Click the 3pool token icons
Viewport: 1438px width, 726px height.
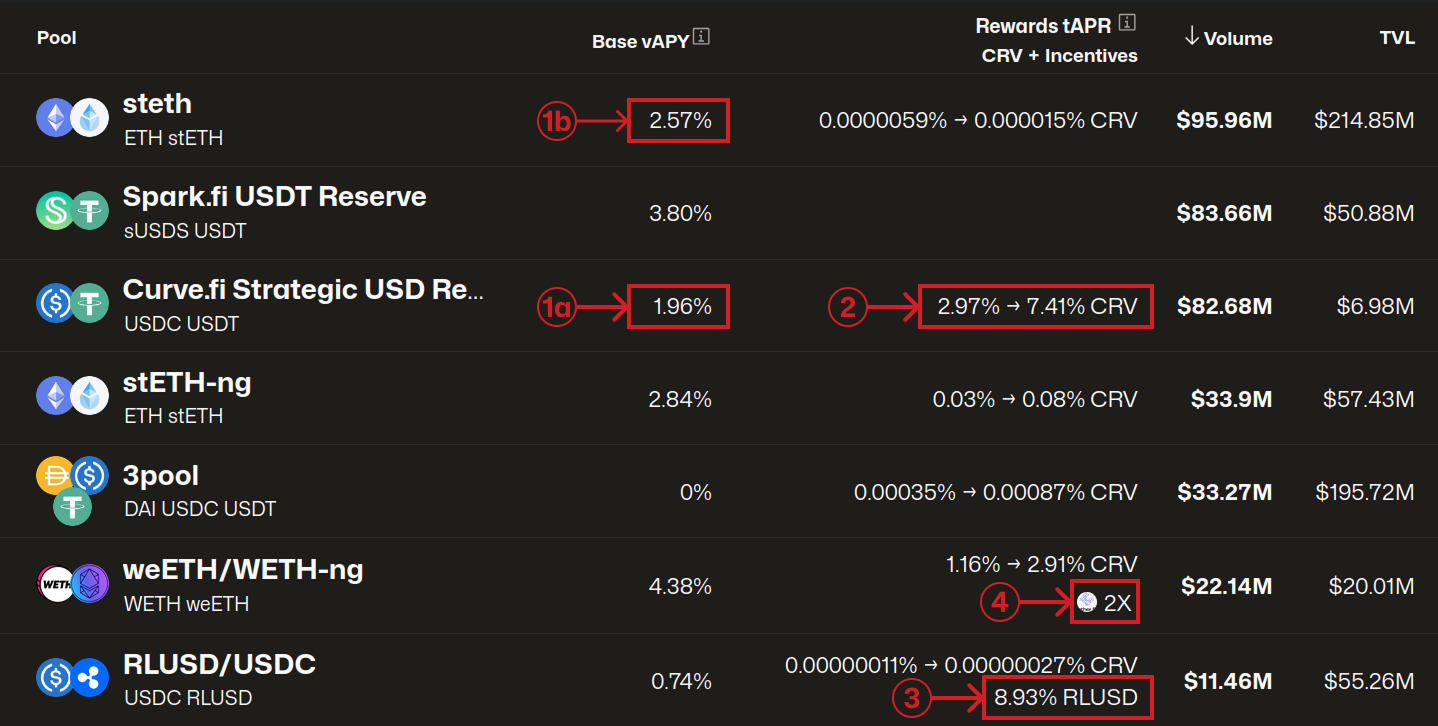(72, 490)
